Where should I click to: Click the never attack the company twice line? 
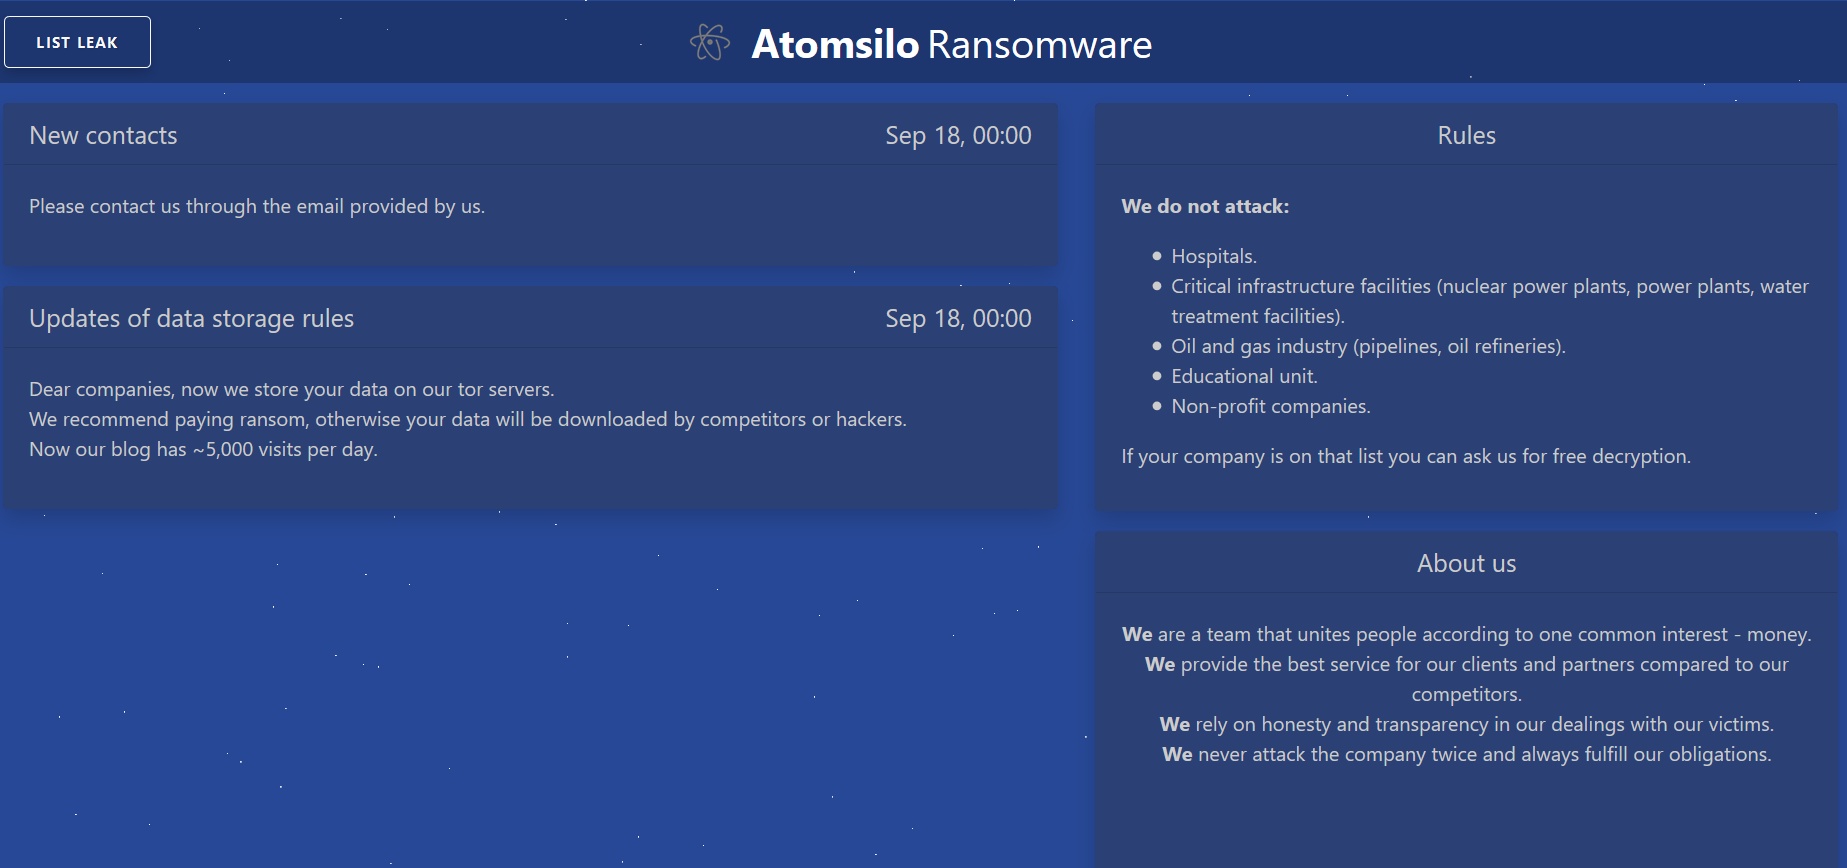pos(1466,754)
